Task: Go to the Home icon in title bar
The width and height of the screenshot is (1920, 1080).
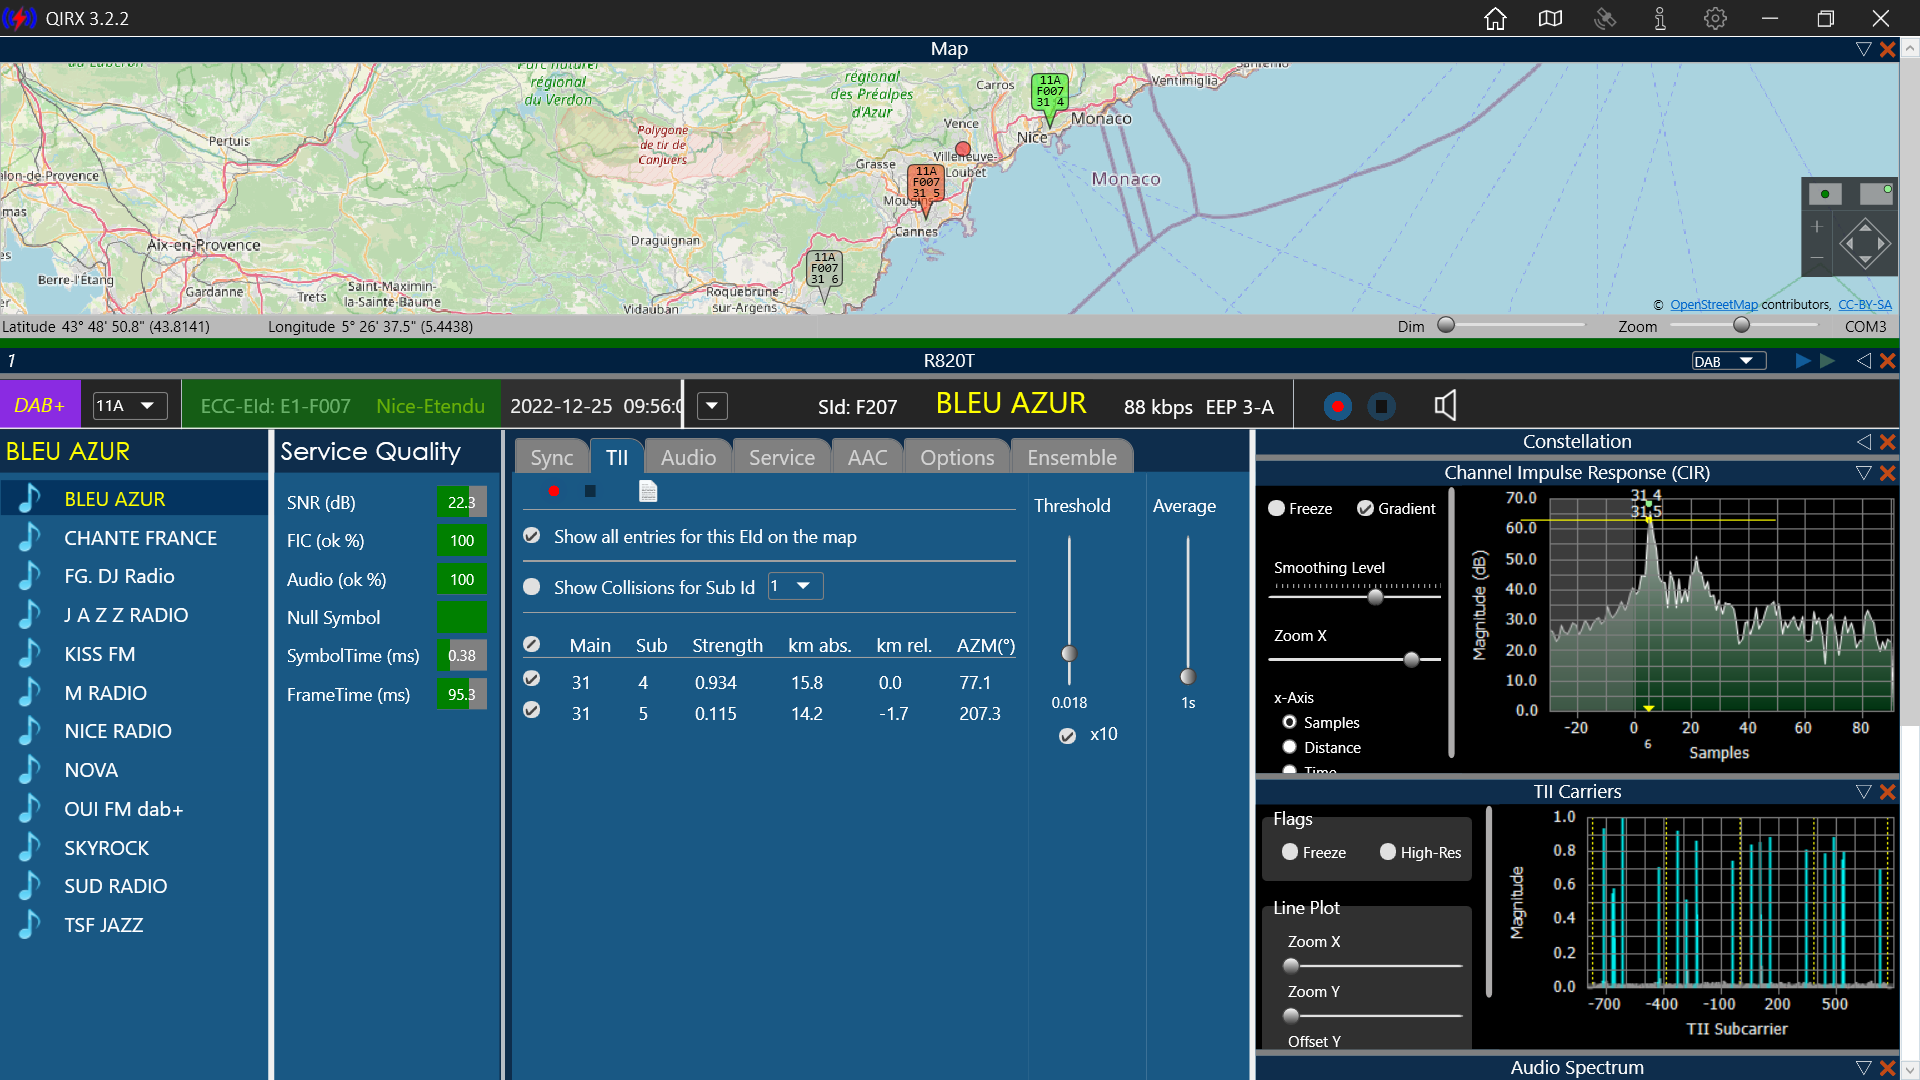Action: (x=1495, y=19)
